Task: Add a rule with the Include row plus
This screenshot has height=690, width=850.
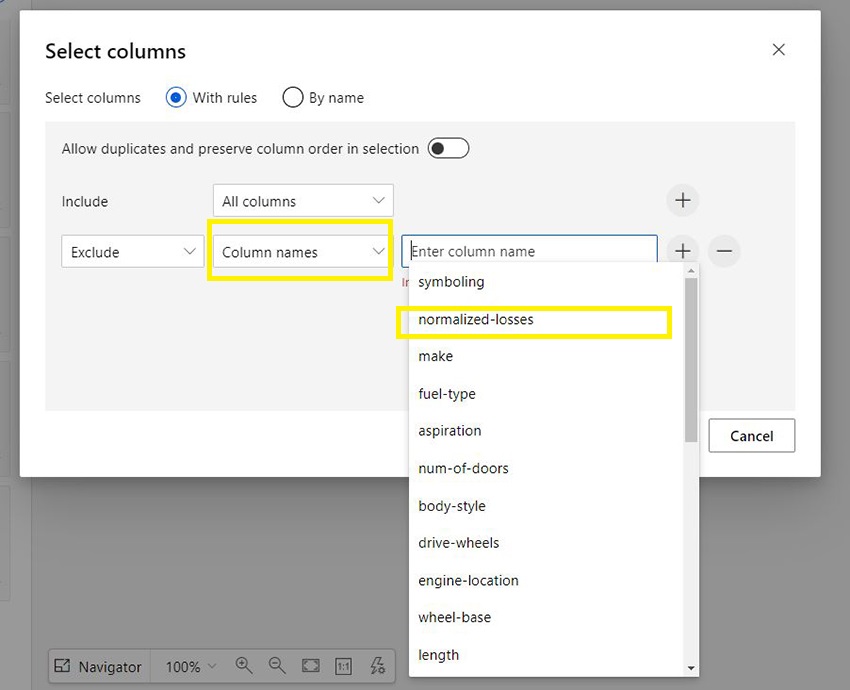Action: (683, 200)
